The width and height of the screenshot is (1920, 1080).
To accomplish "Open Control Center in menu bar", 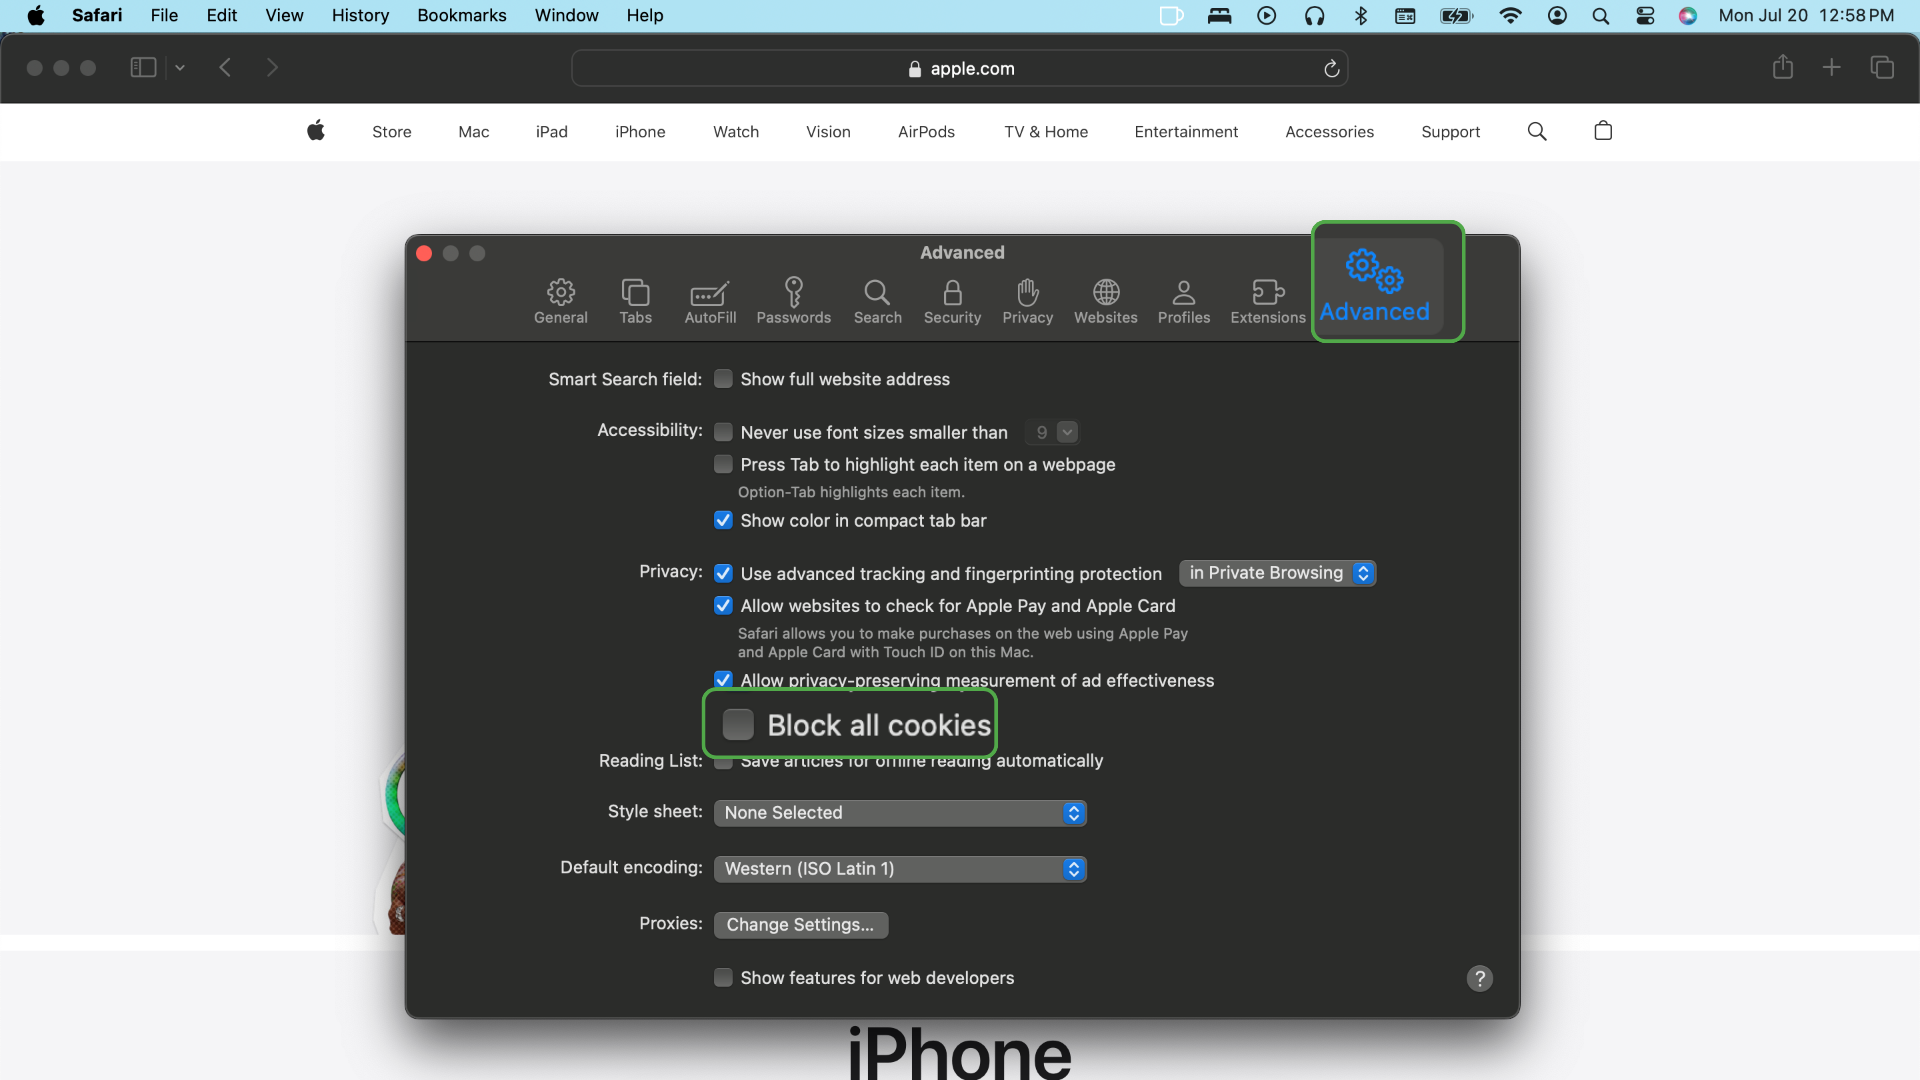I will click(x=1645, y=15).
